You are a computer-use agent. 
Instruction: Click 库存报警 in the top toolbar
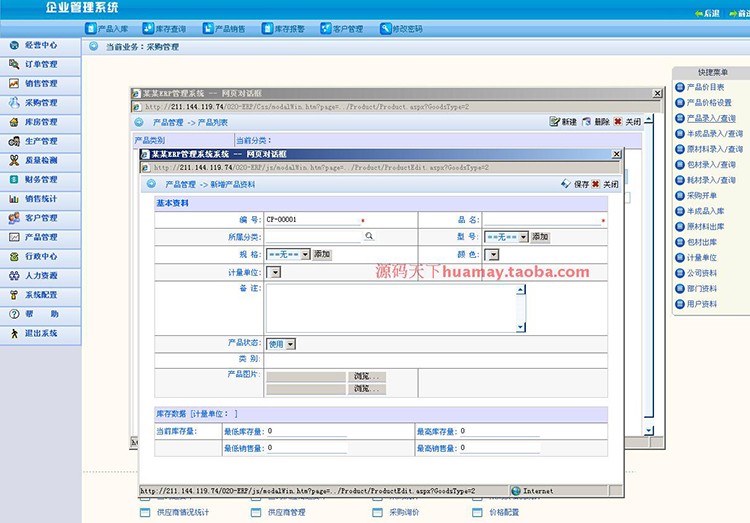[x=283, y=29]
